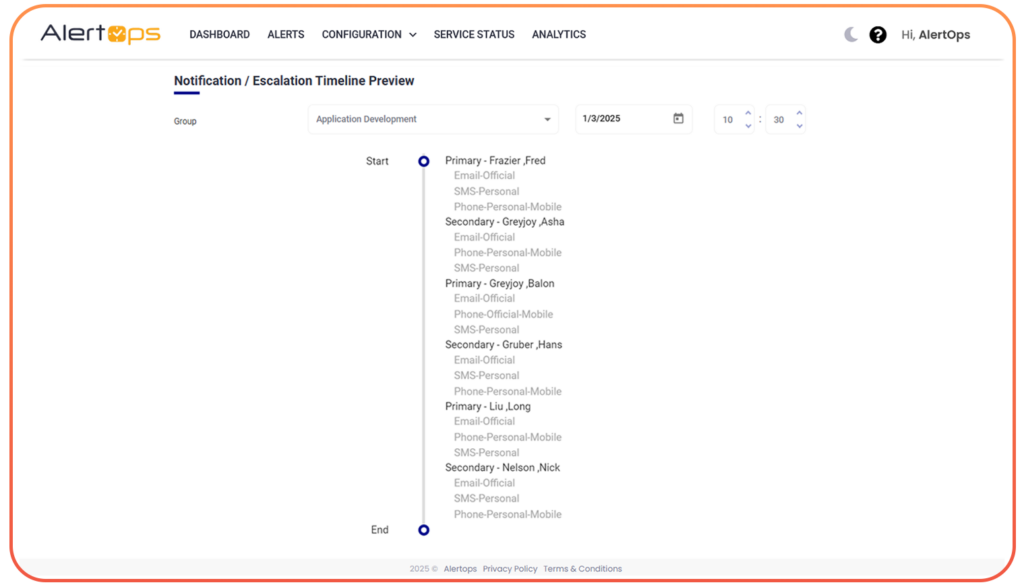Screen dimensions: 1024x587
Task: Open the Analytics section
Action: [559, 34]
